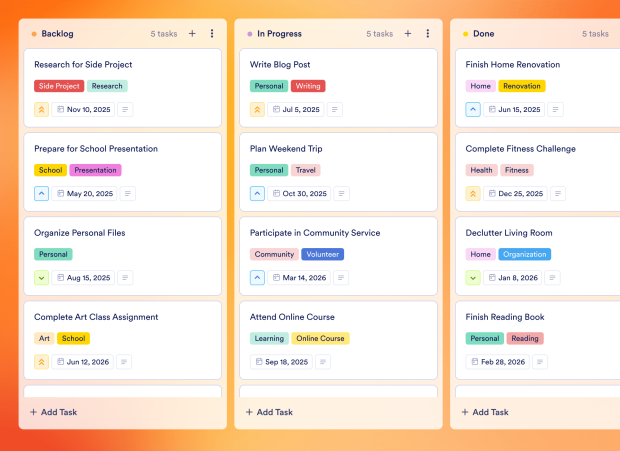Open description icon on Finish Home Renovation
The width and height of the screenshot is (620, 451).
(555, 109)
